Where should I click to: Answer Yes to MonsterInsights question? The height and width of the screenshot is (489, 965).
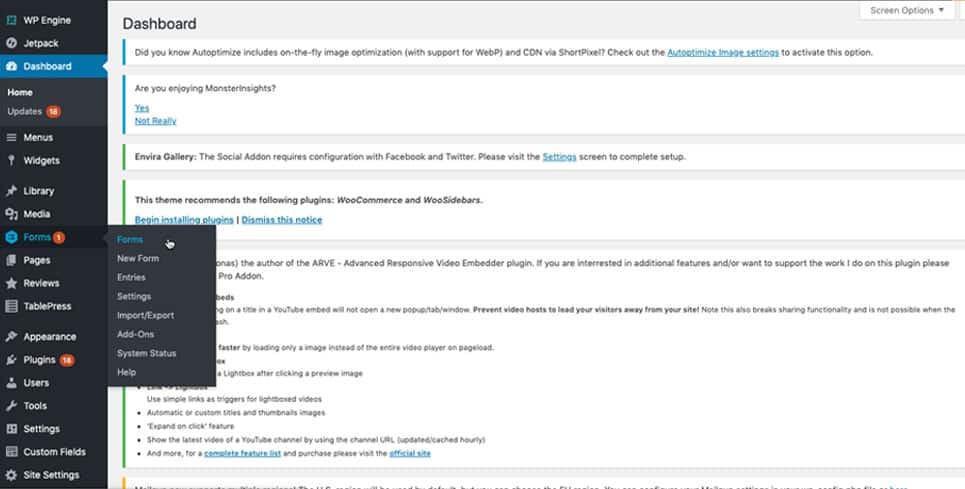(142, 108)
